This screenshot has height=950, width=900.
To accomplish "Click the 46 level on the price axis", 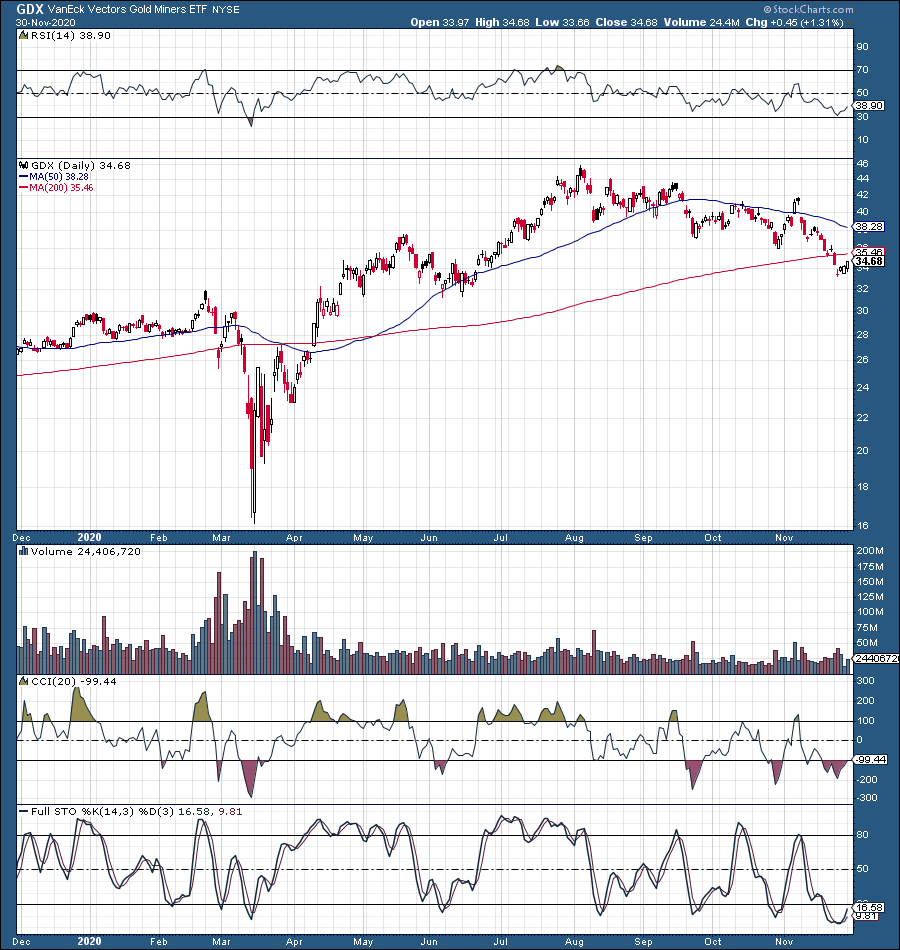I will tap(862, 164).
